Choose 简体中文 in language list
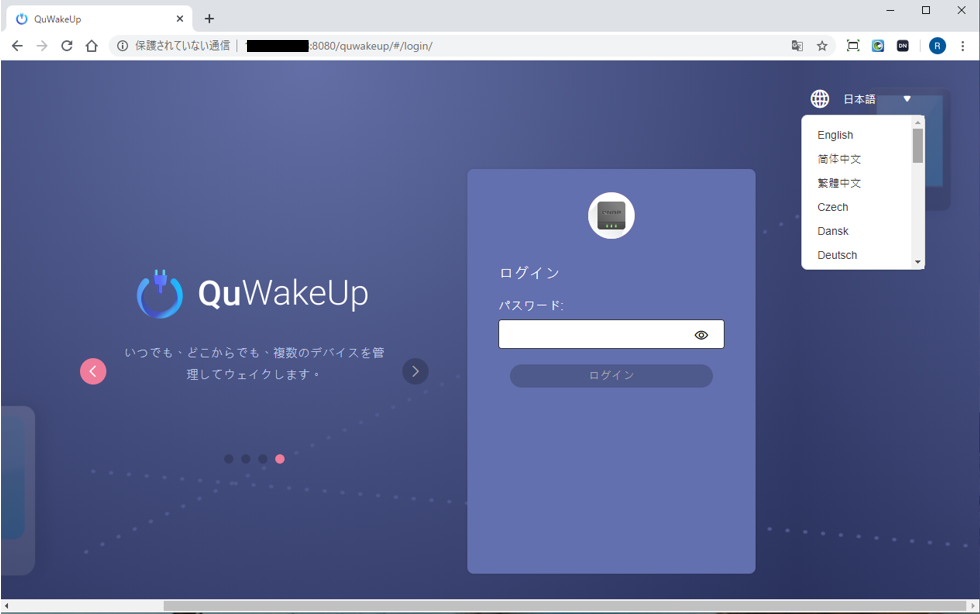This screenshot has height=614, width=980. point(839,159)
